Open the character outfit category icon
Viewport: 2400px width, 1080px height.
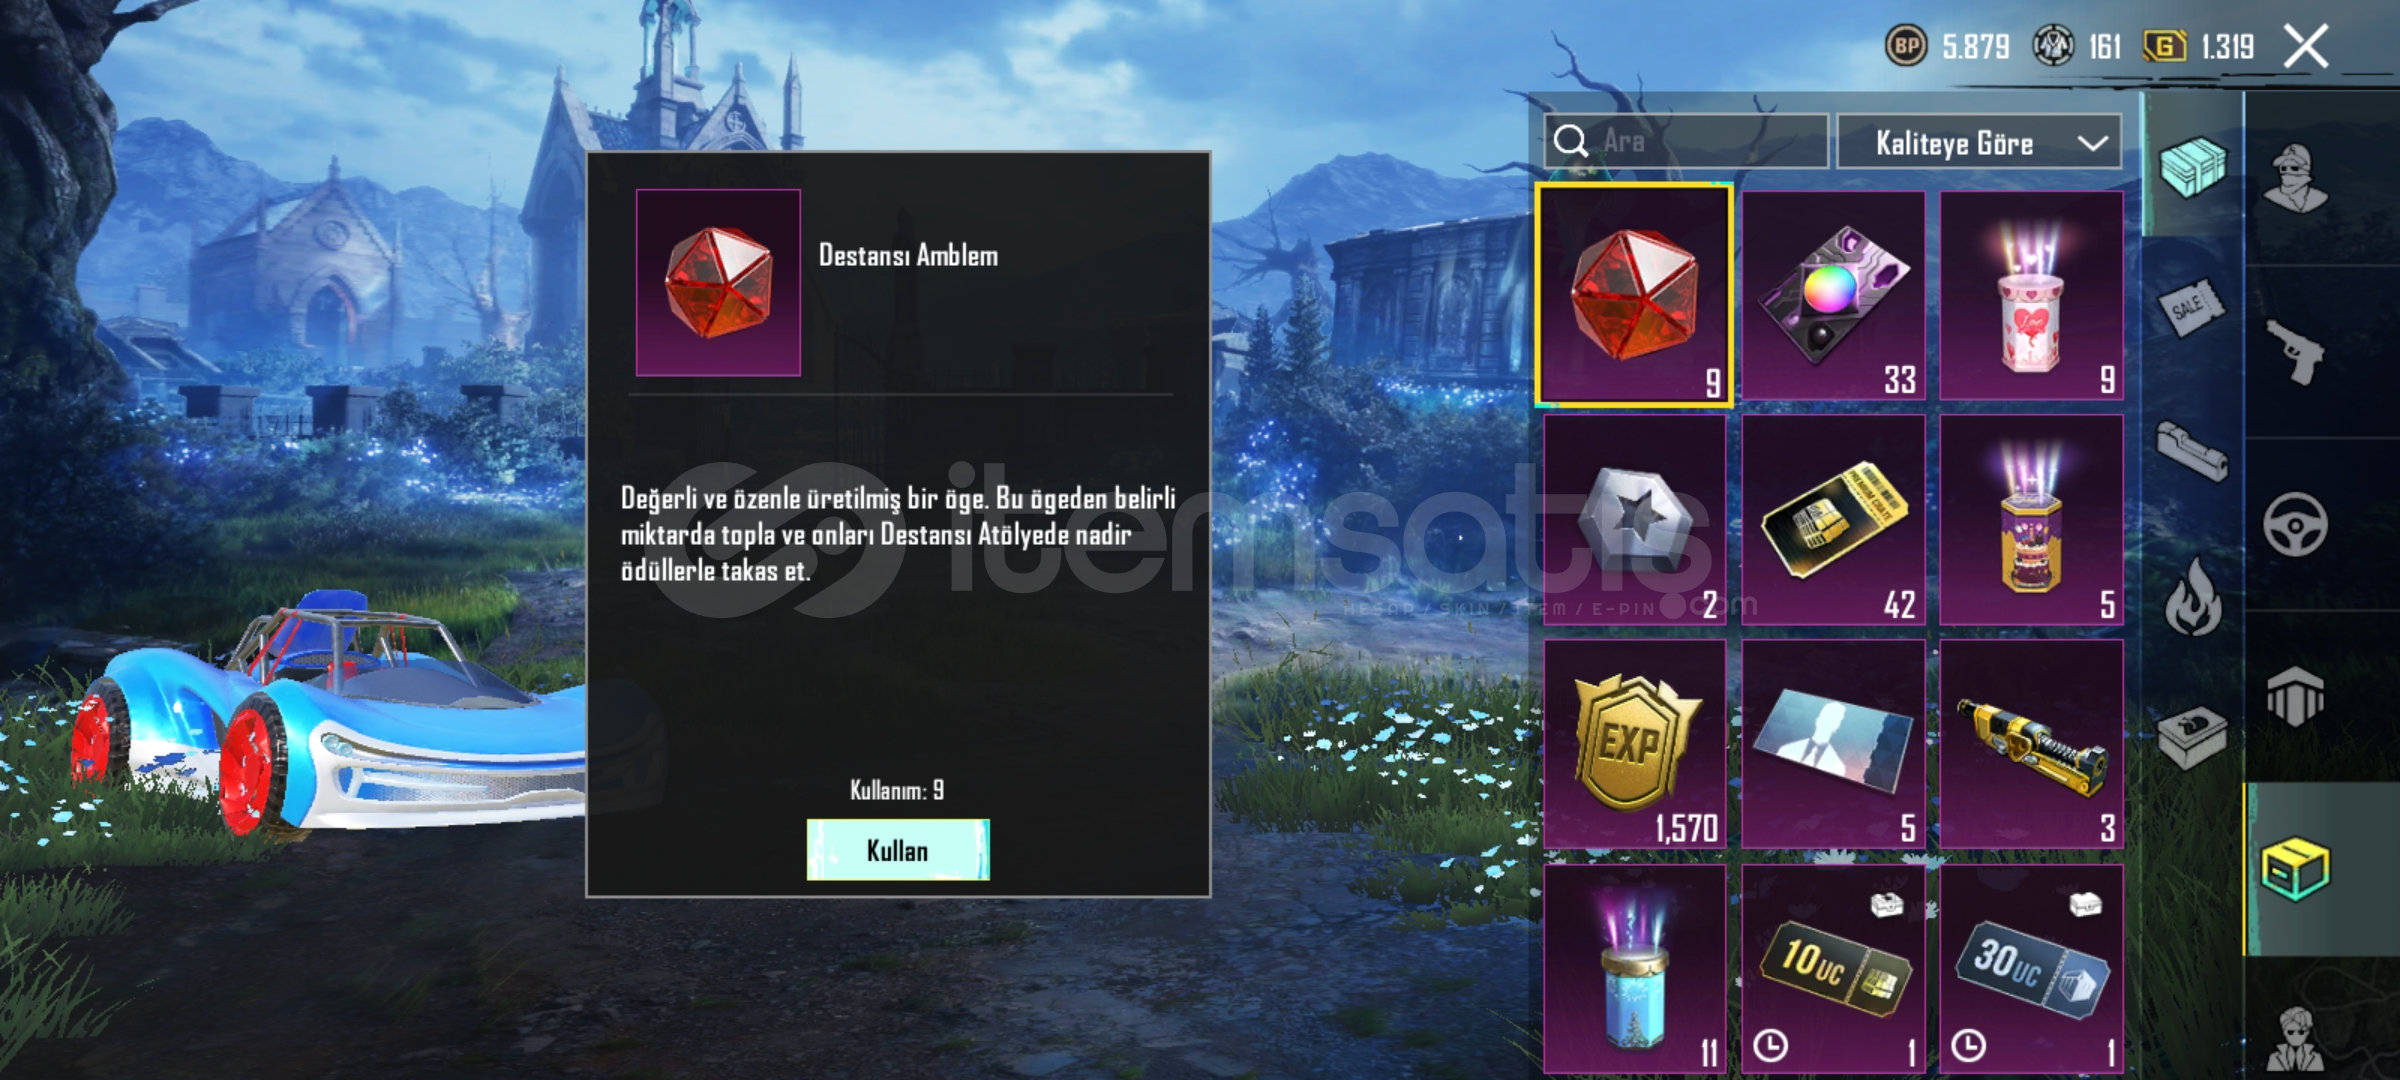(x=2295, y=179)
